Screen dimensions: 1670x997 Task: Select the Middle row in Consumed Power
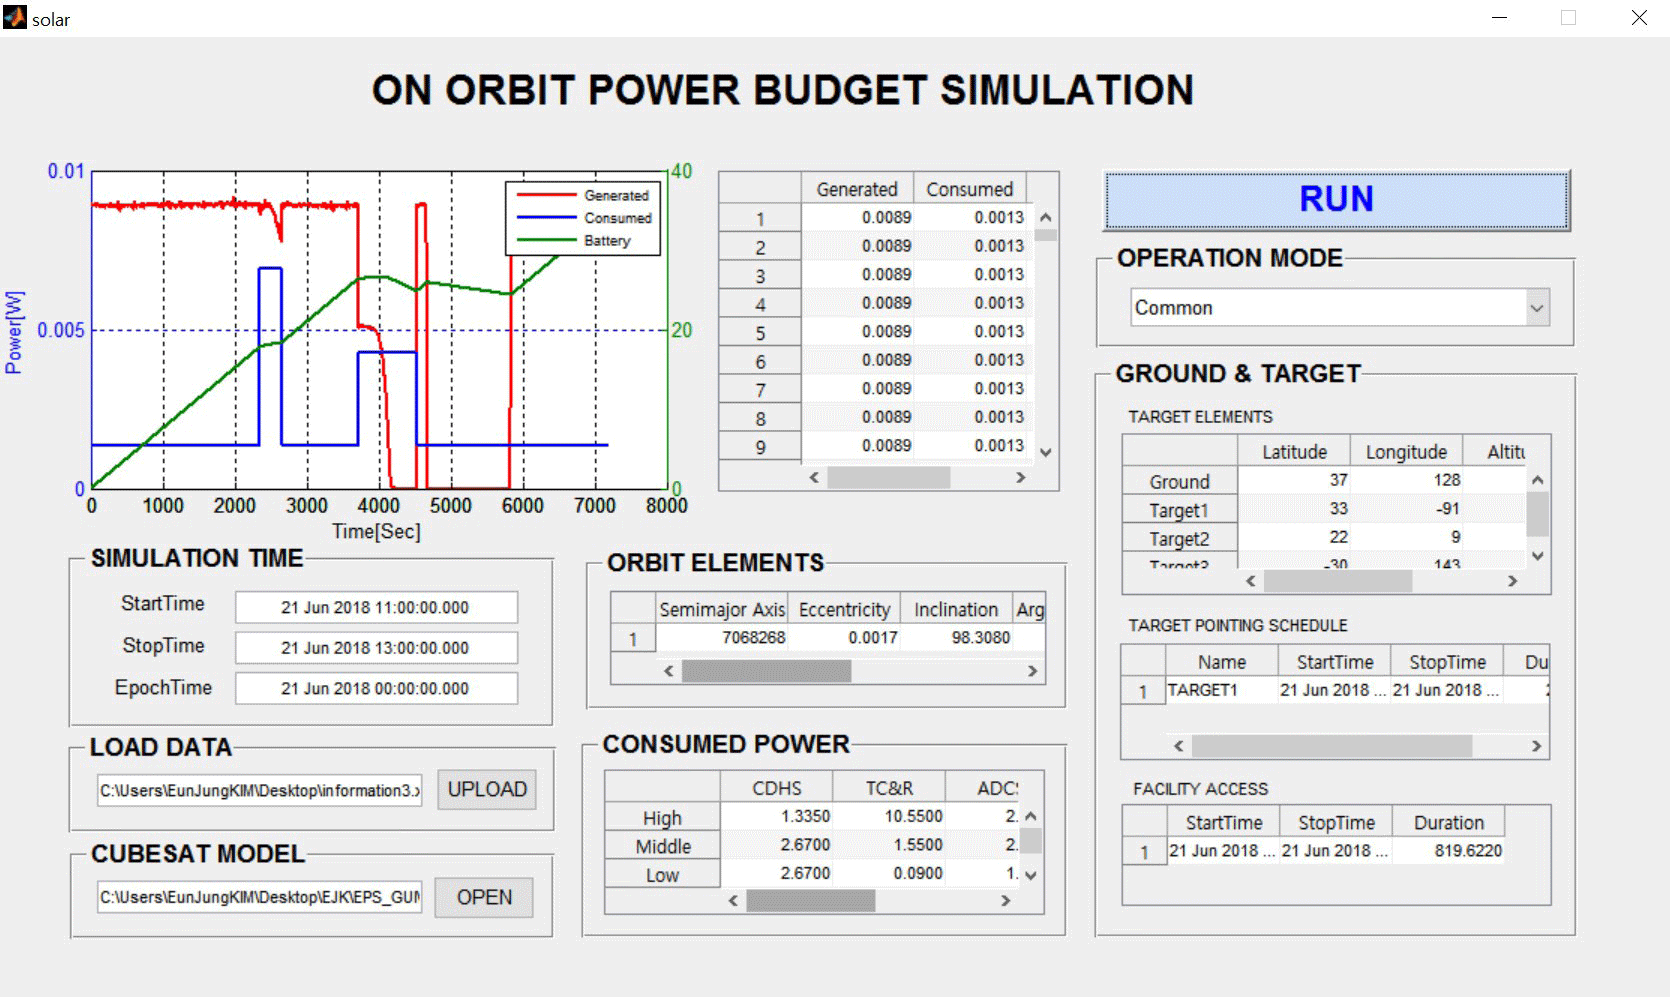pos(662,846)
